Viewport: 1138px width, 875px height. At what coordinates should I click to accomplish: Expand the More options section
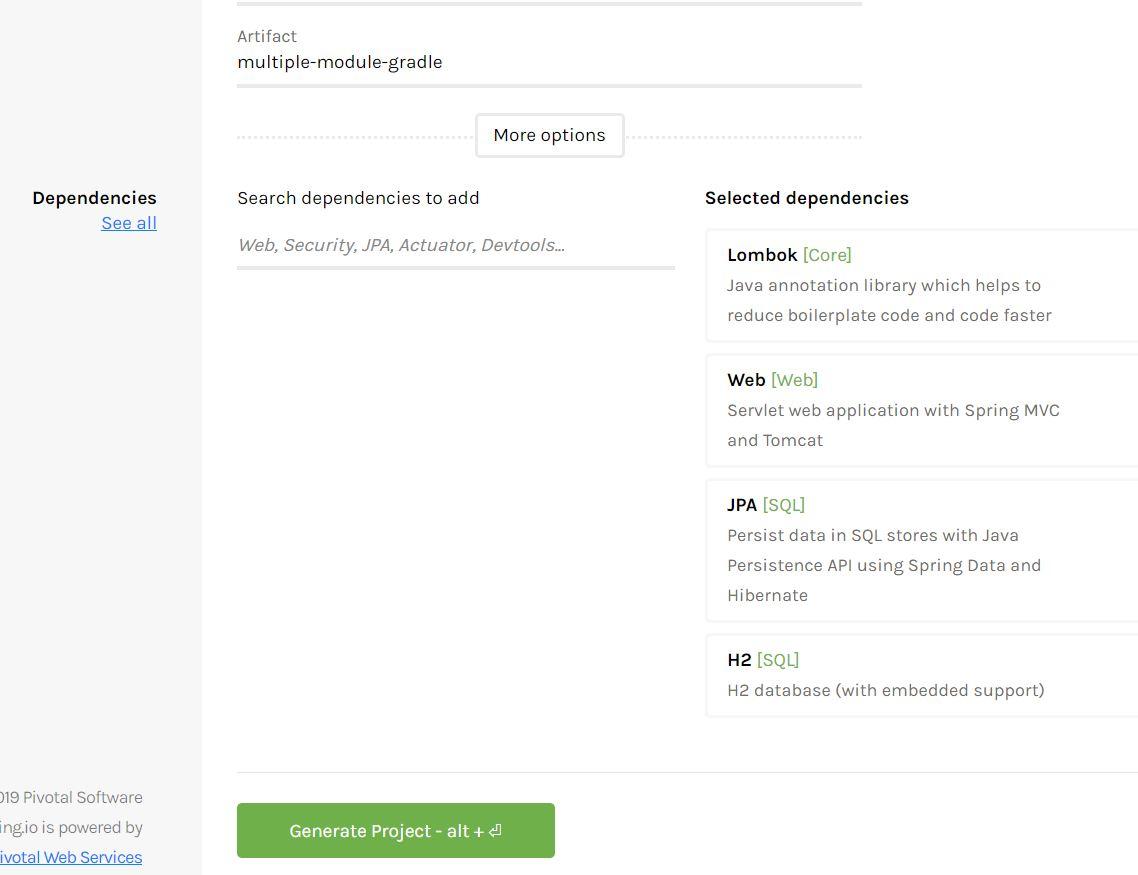click(x=549, y=135)
